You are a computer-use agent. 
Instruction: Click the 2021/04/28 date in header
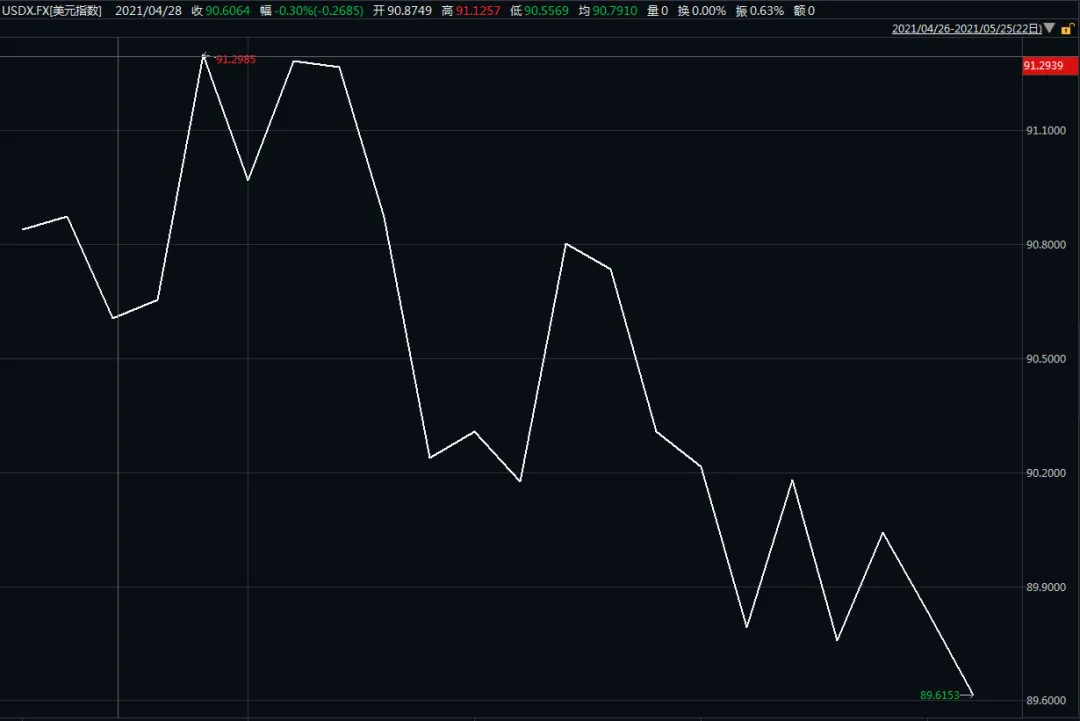tap(148, 10)
